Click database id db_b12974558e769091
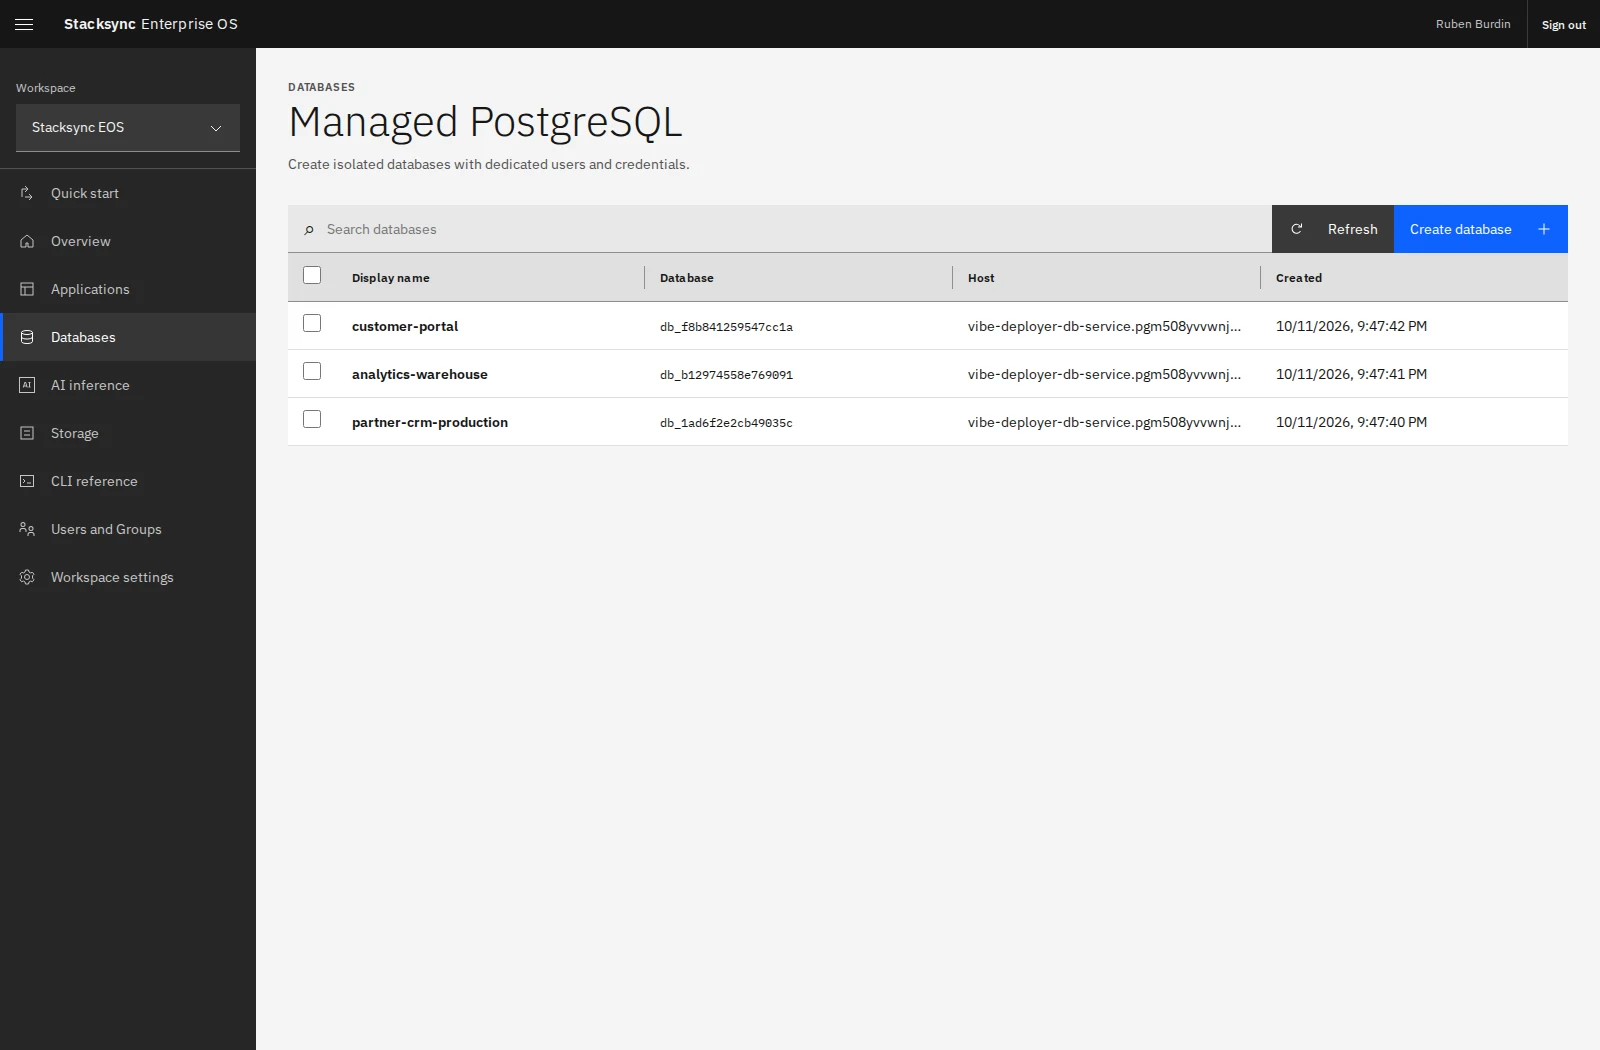 [726, 375]
